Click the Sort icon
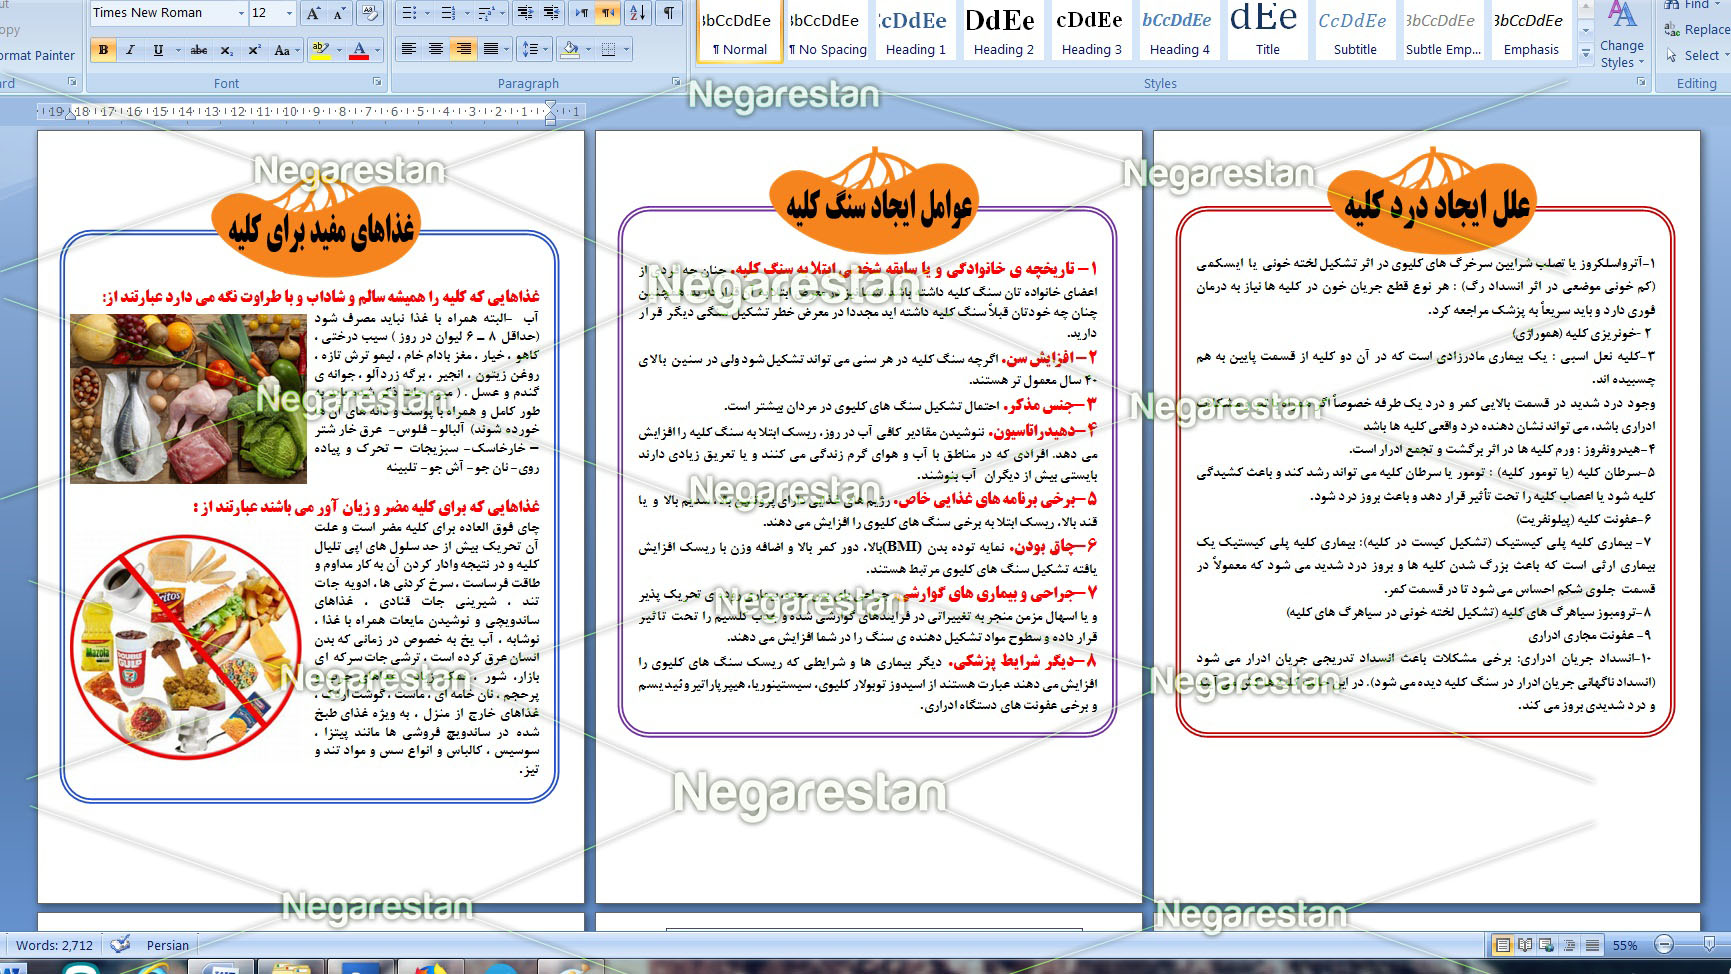This screenshot has height=974, width=1731. [x=638, y=13]
